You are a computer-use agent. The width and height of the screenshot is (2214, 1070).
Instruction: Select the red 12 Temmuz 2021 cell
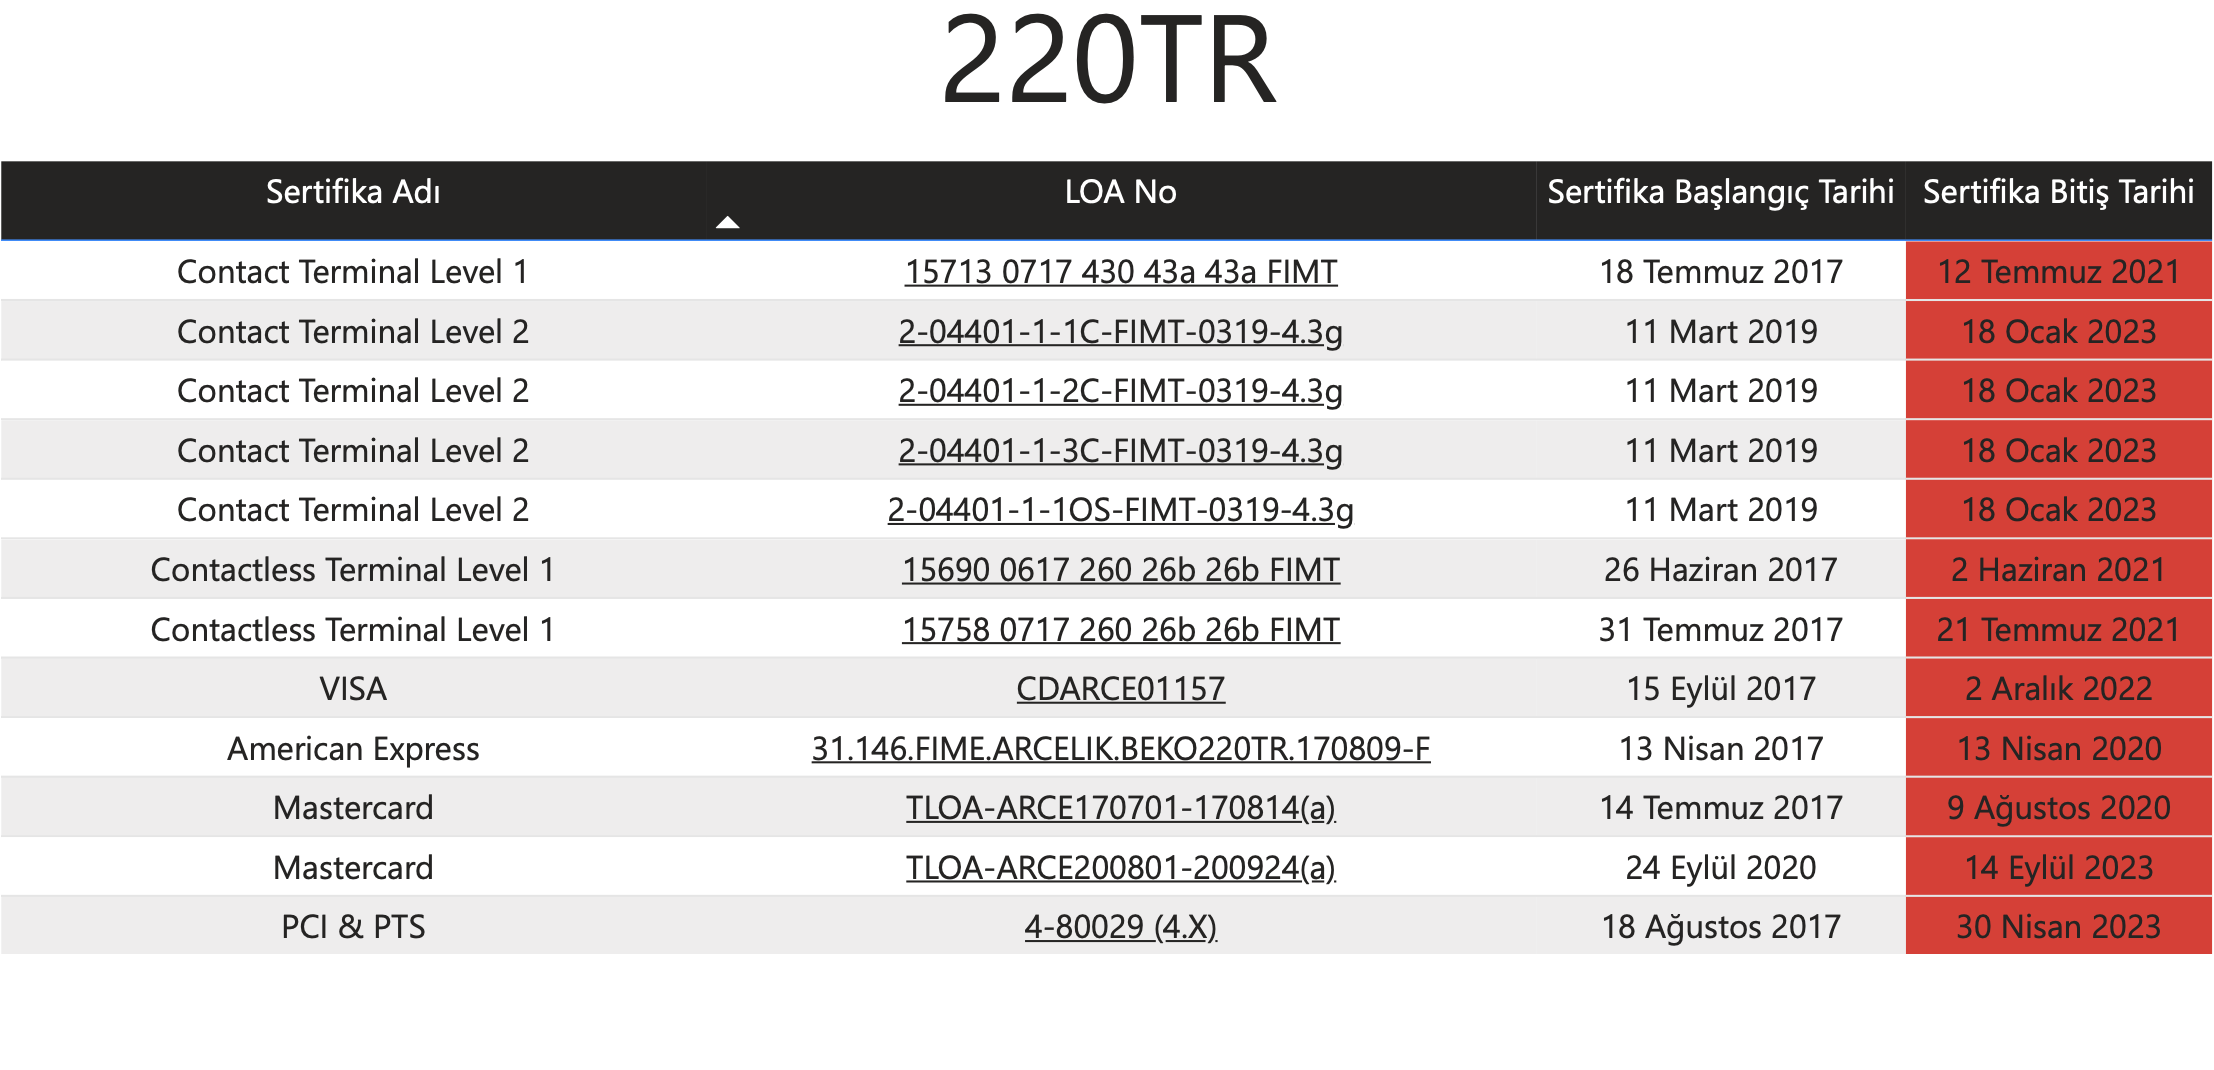click(2058, 272)
